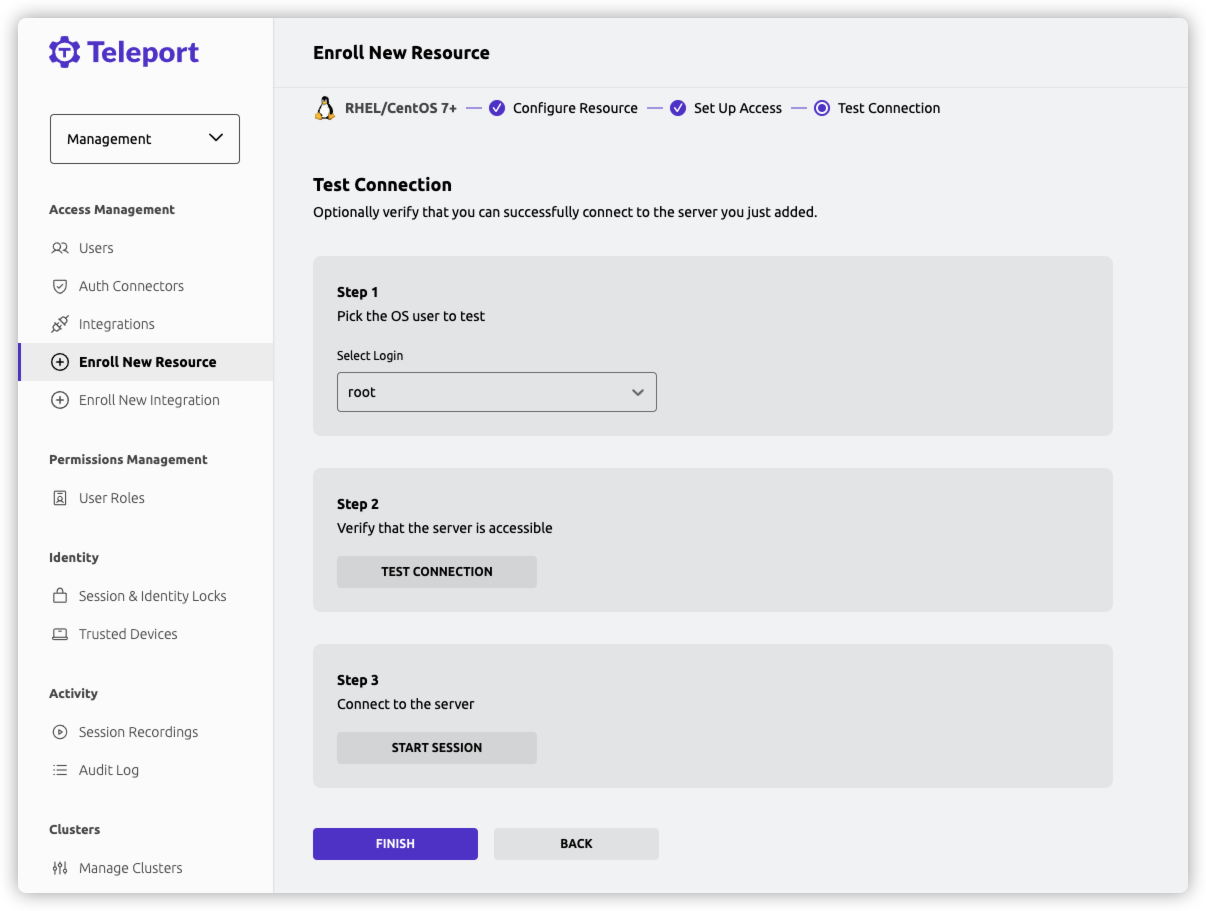Click the Activity section header
This screenshot has width=1206, height=911.
[x=73, y=694]
